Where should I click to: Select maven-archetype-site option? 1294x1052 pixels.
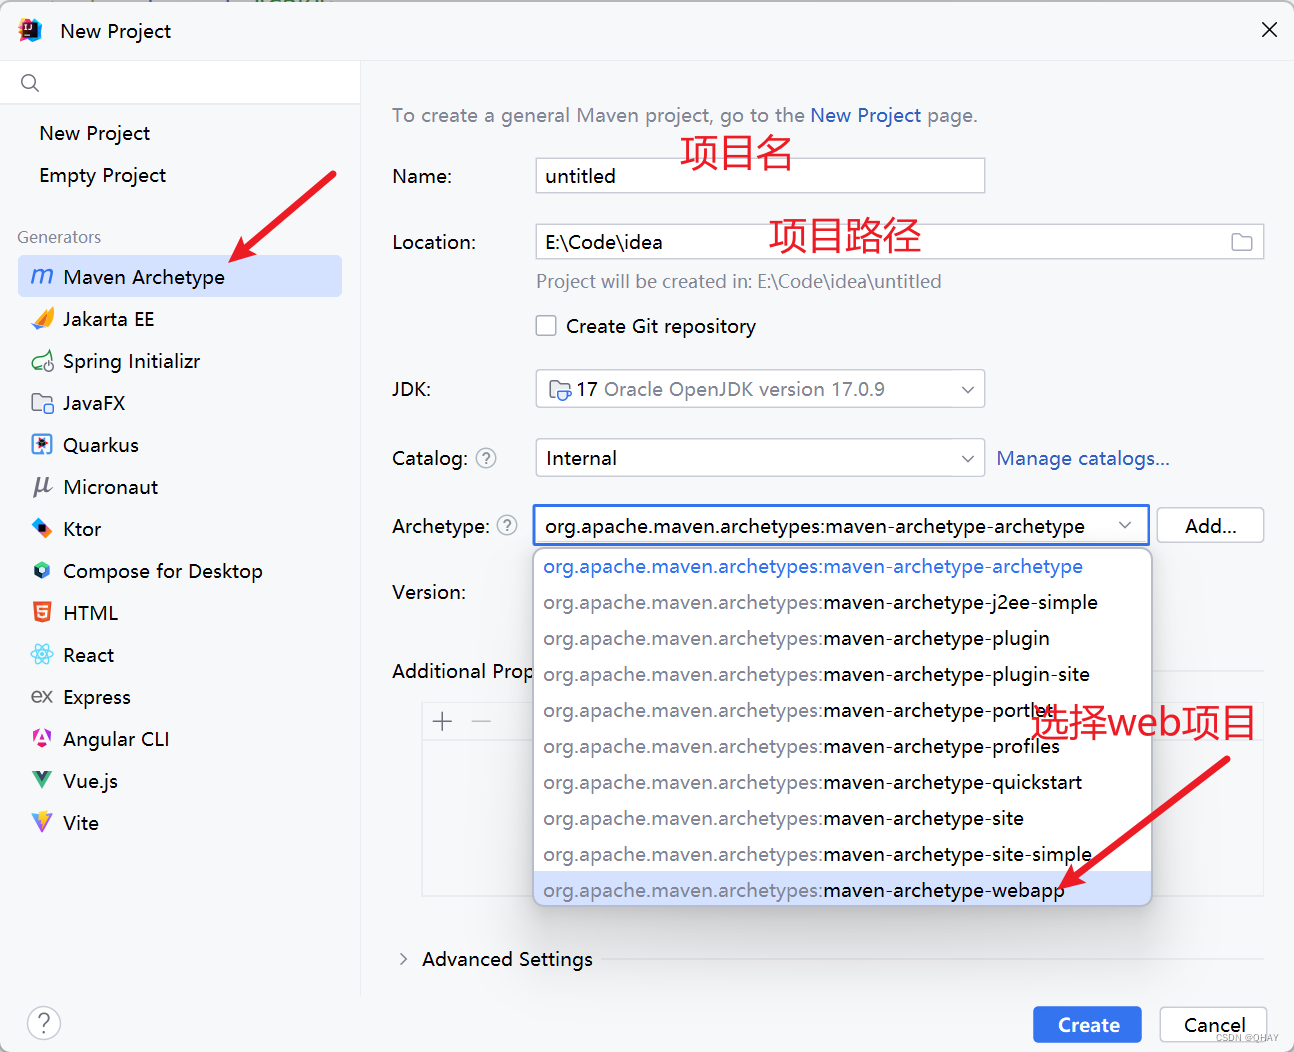[x=842, y=818]
